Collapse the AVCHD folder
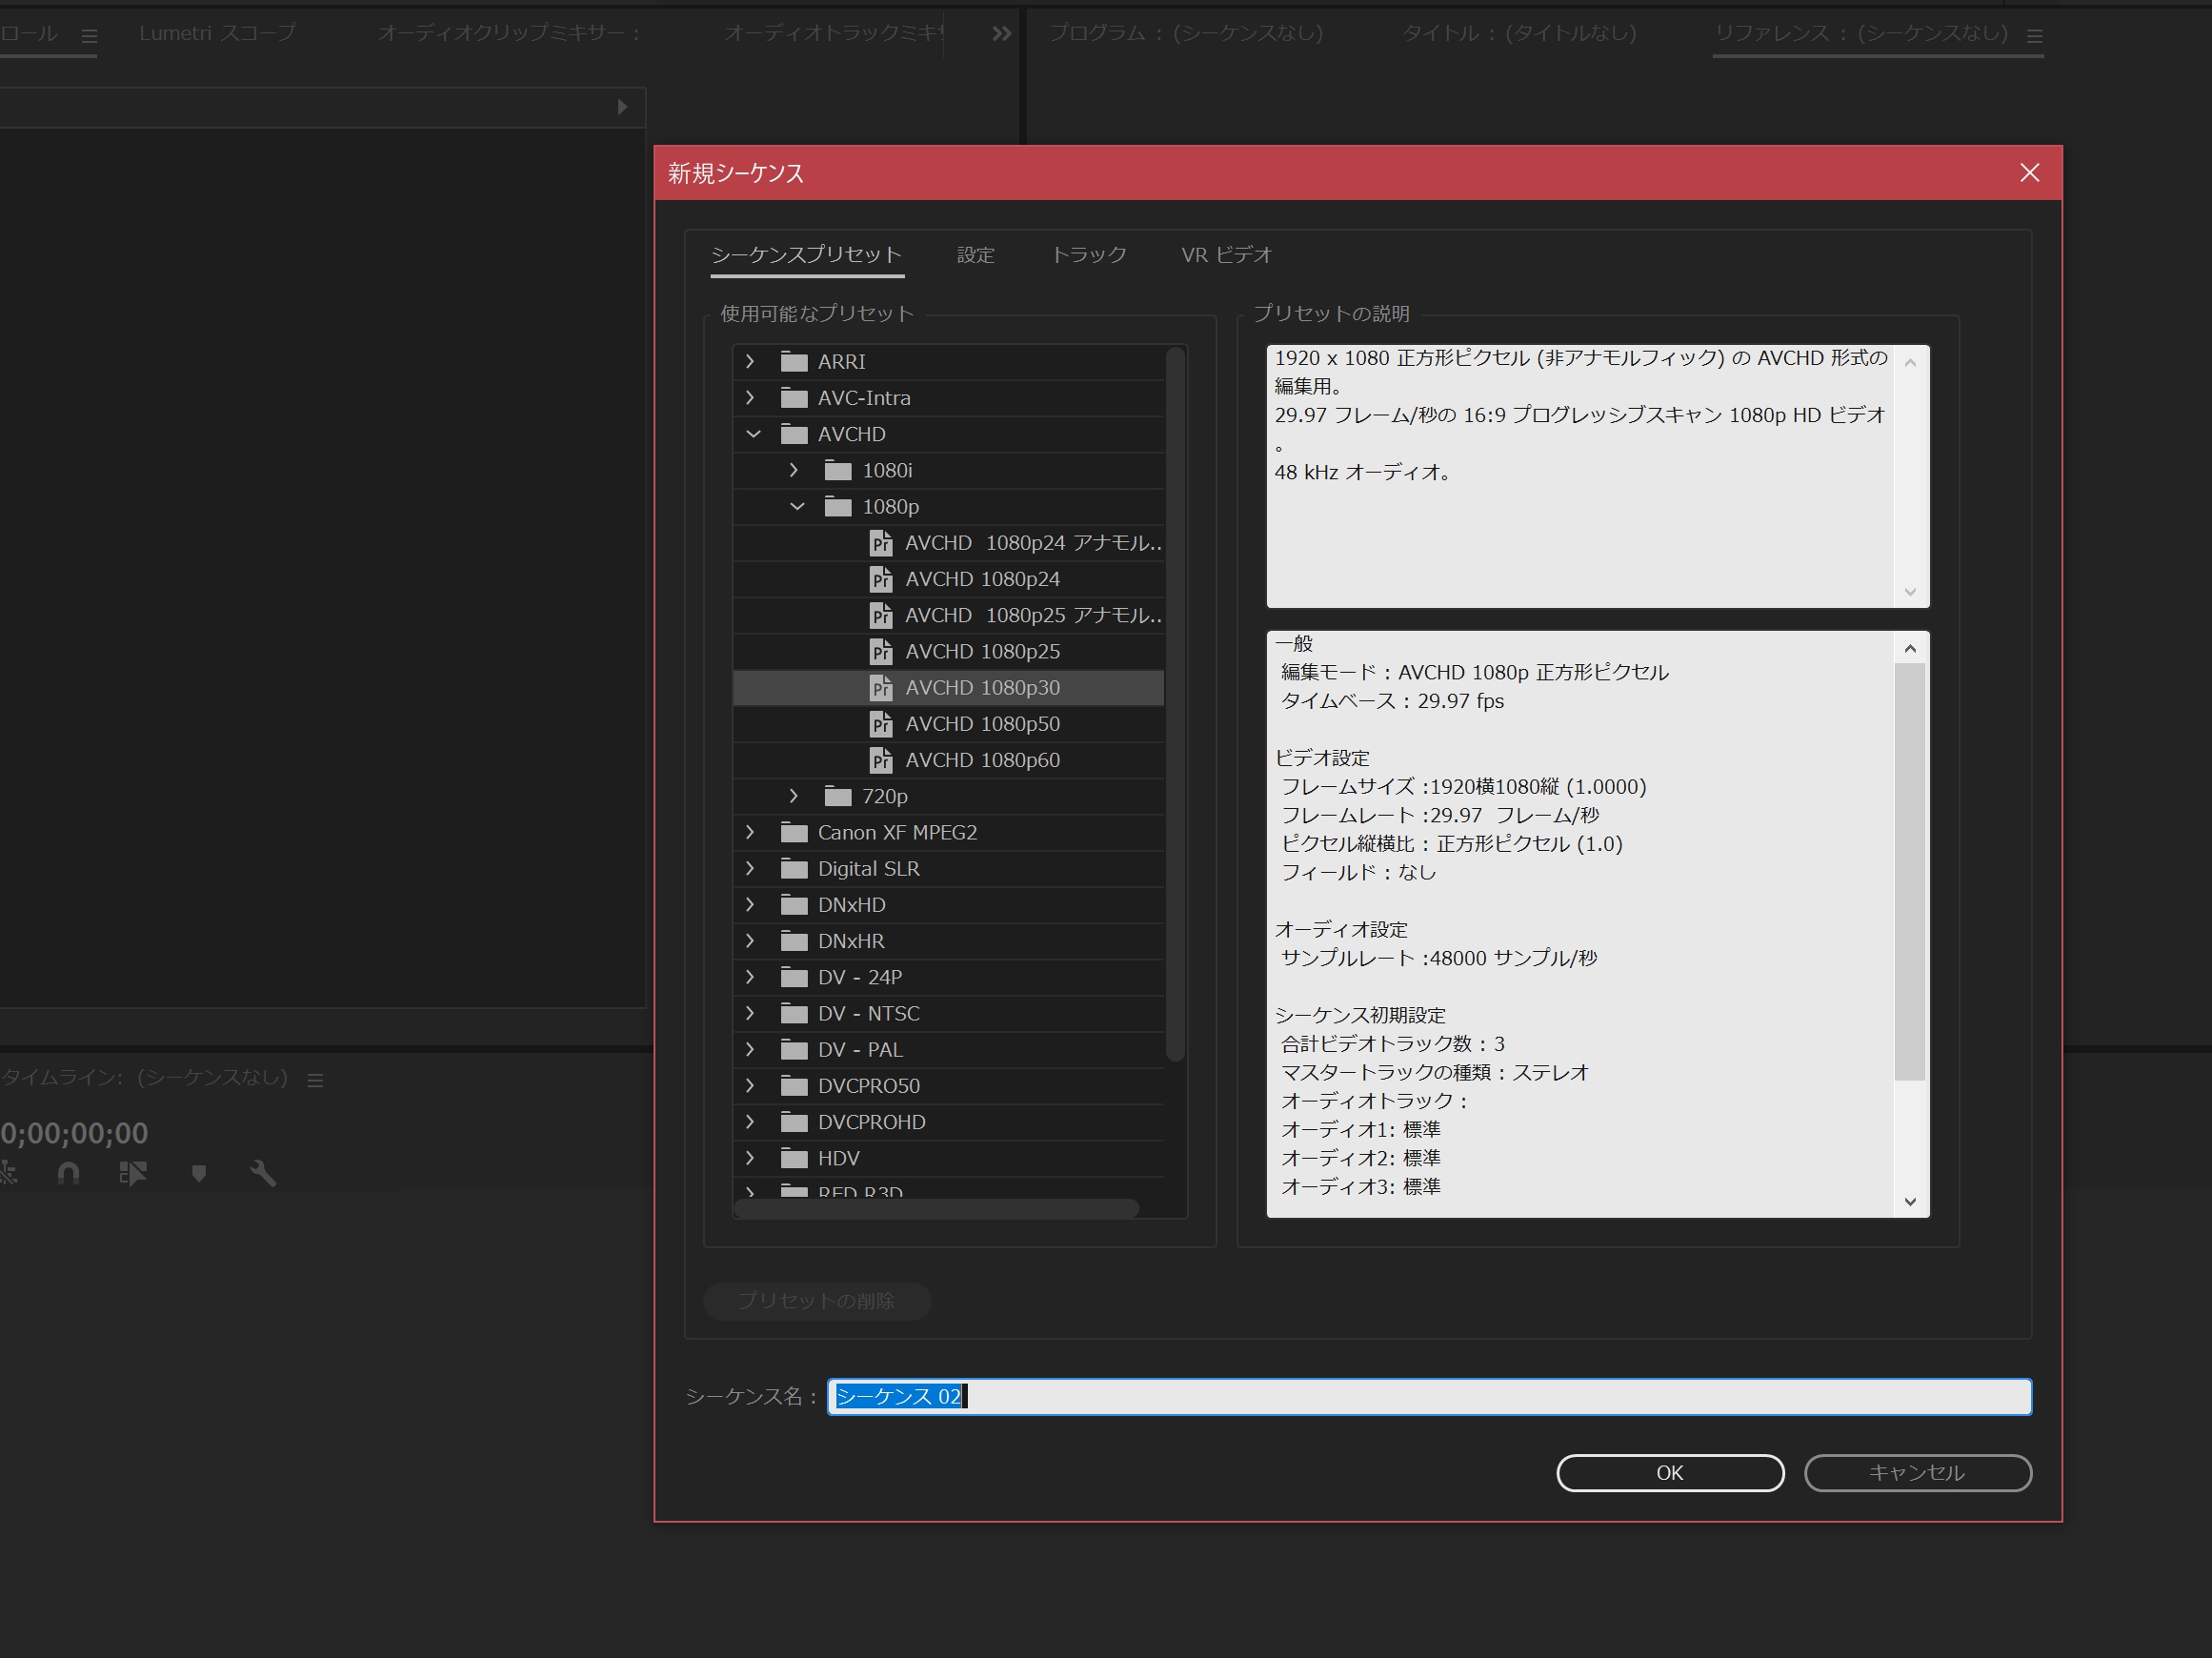Screen dimensions: 2212x1658 pos(753,434)
